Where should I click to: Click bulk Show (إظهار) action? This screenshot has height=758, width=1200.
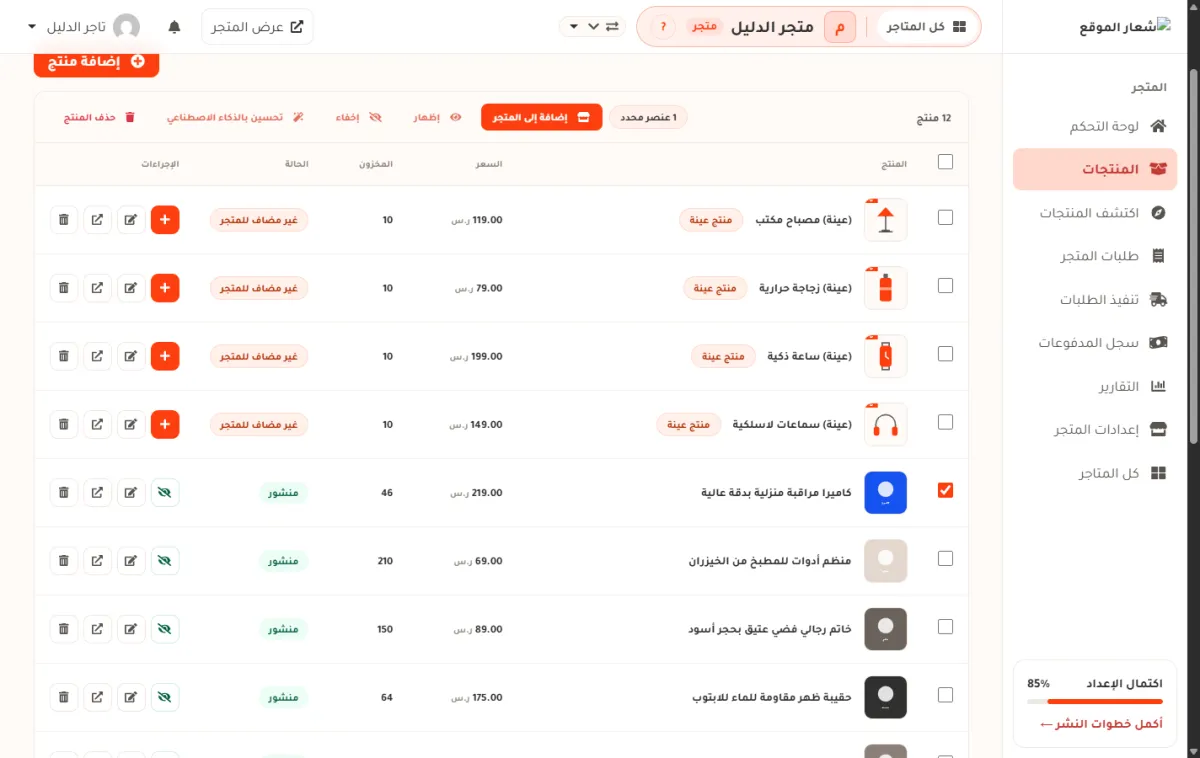(x=437, y=117)
